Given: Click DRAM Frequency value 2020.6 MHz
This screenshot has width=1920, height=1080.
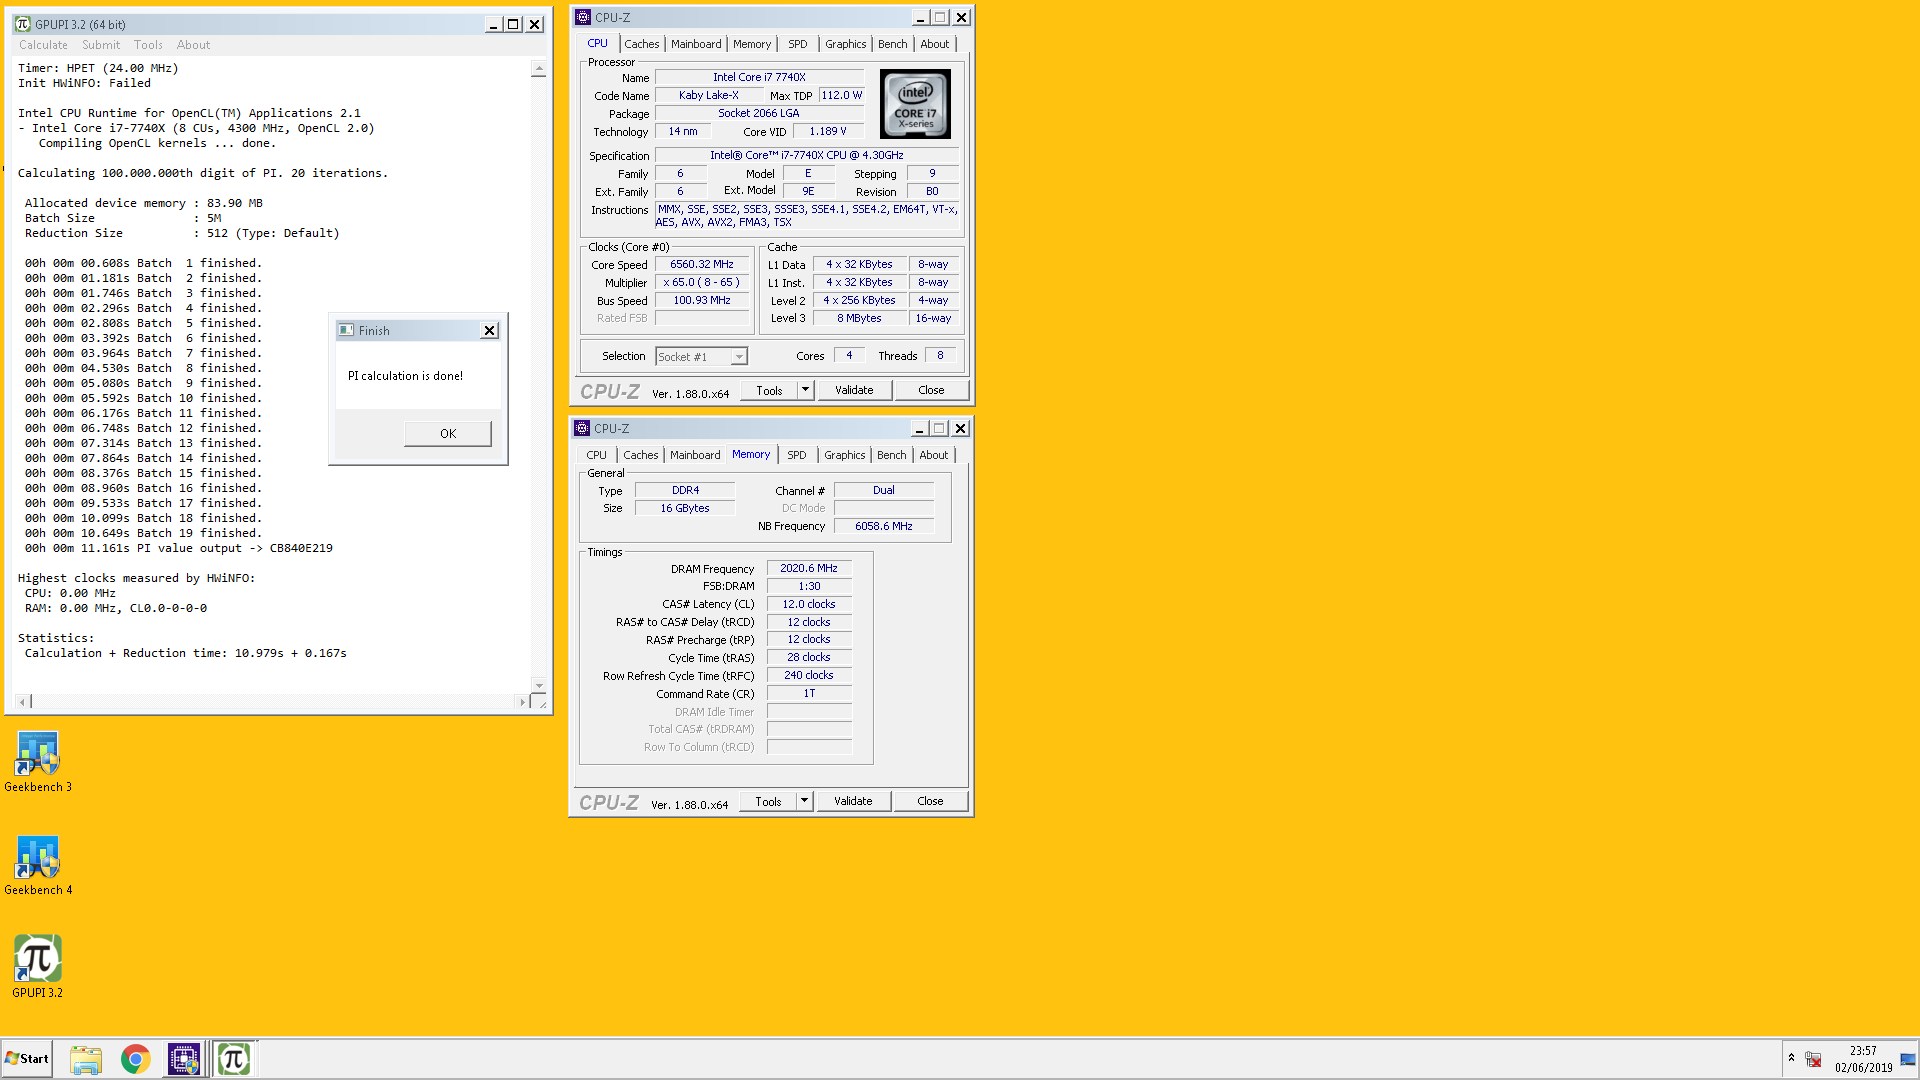Looking at the screenshot, I should coord(809,568).
